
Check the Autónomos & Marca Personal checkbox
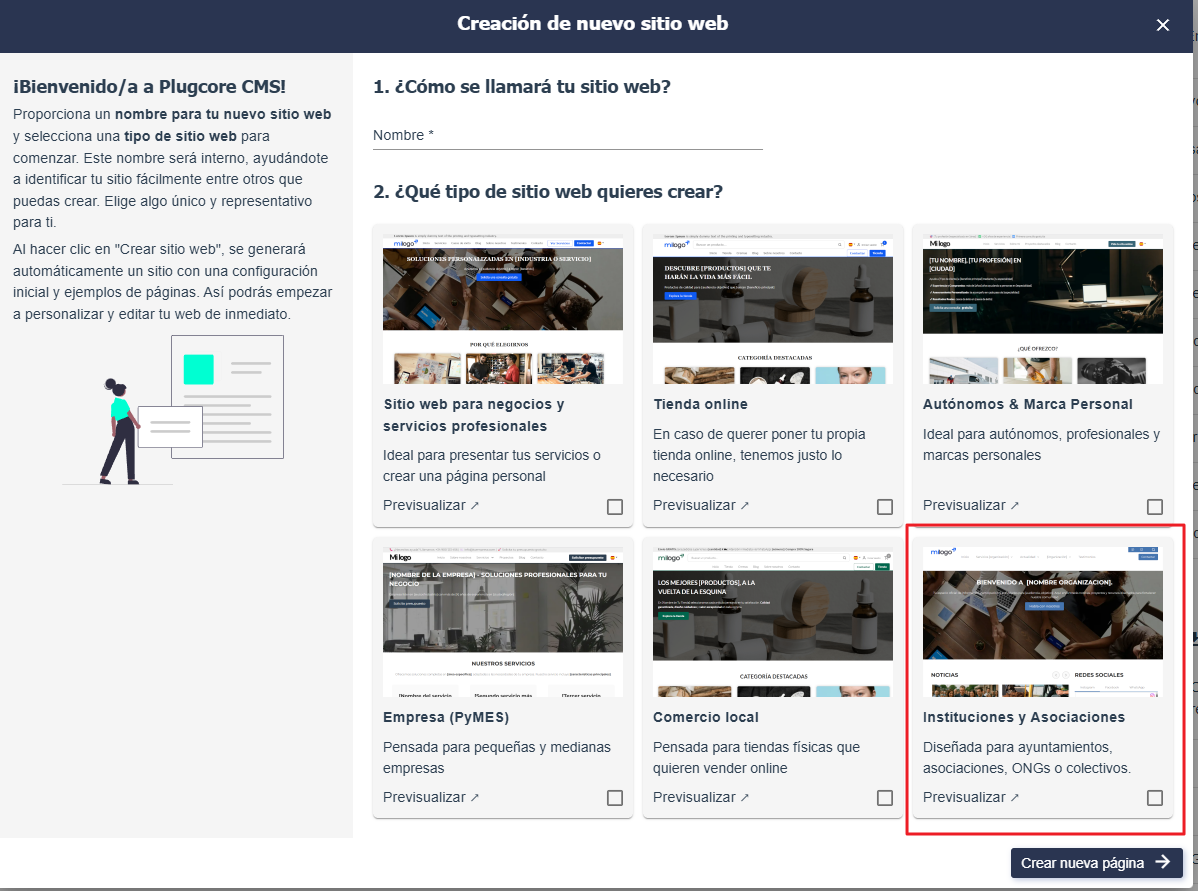1155,506
